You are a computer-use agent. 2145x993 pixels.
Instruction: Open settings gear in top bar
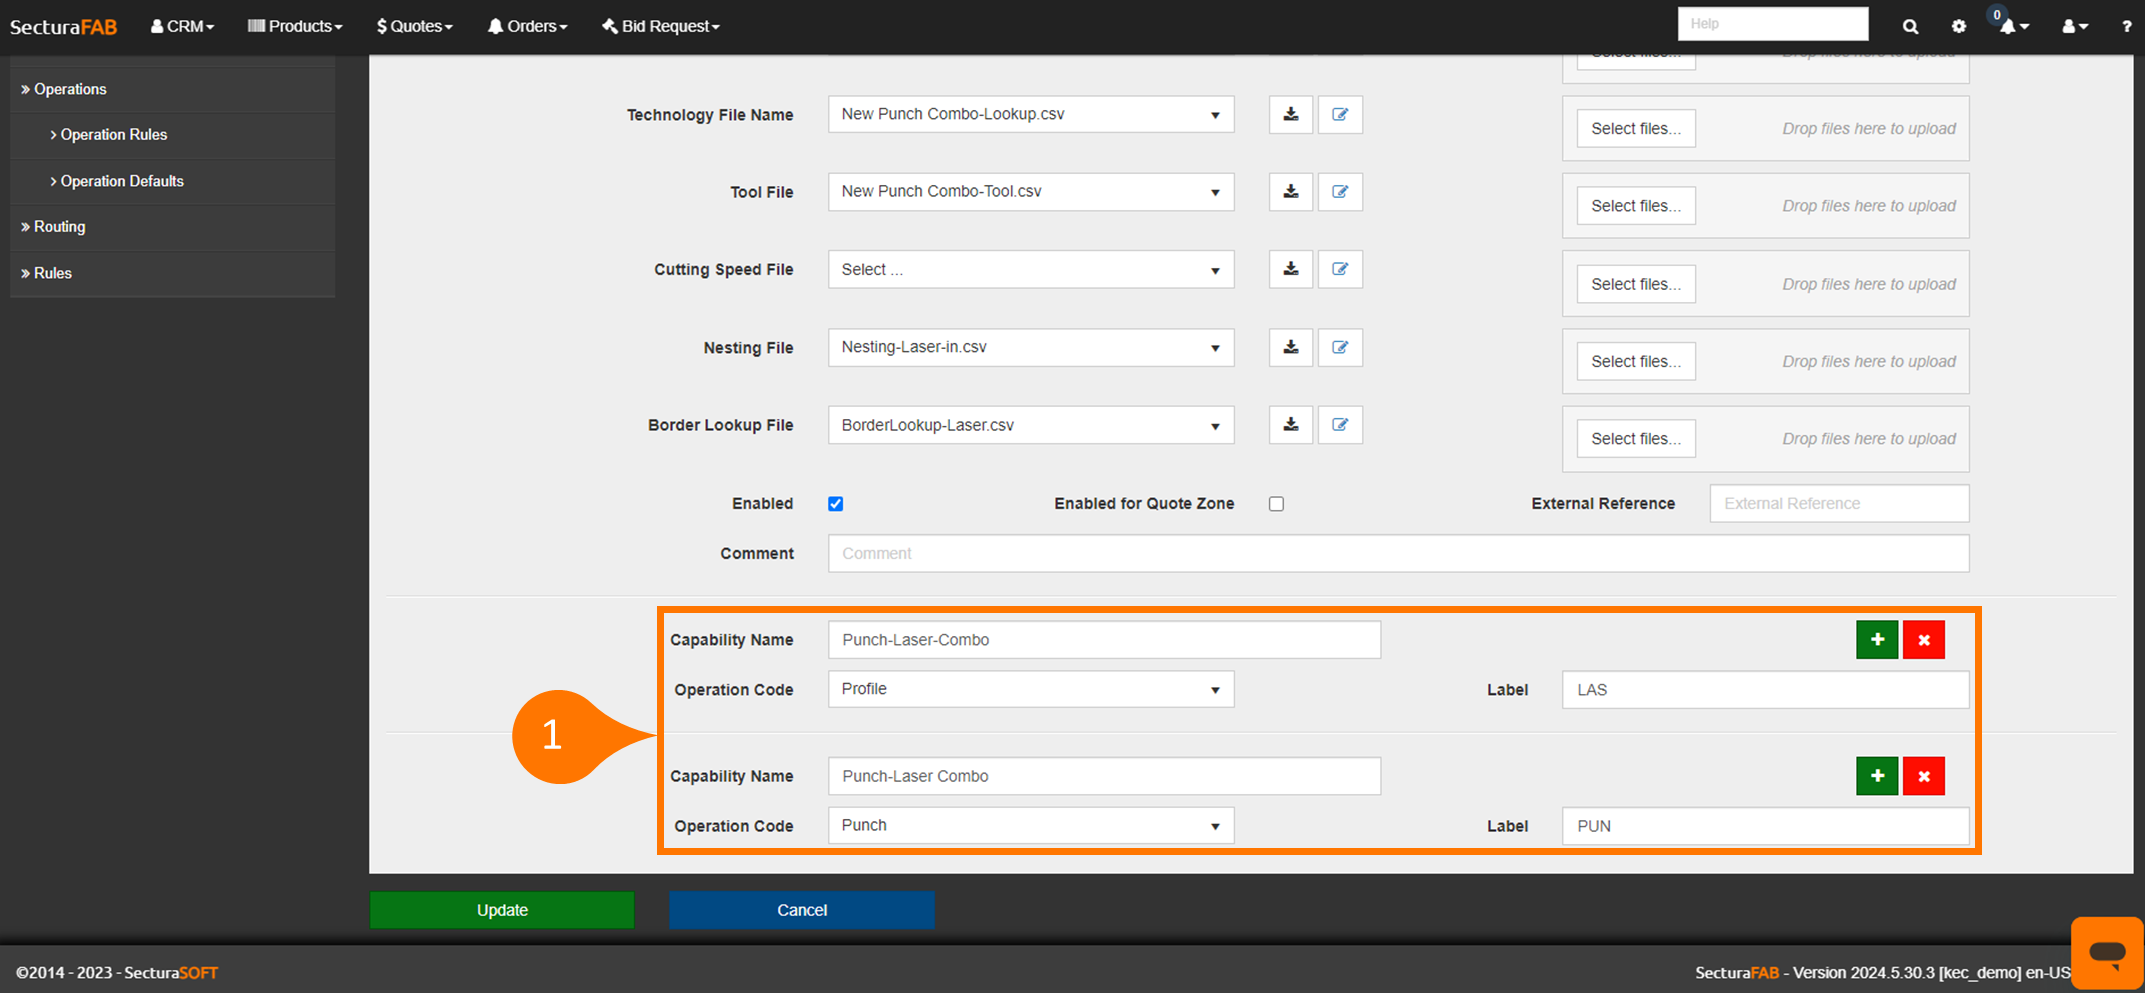pos(1958,27)
